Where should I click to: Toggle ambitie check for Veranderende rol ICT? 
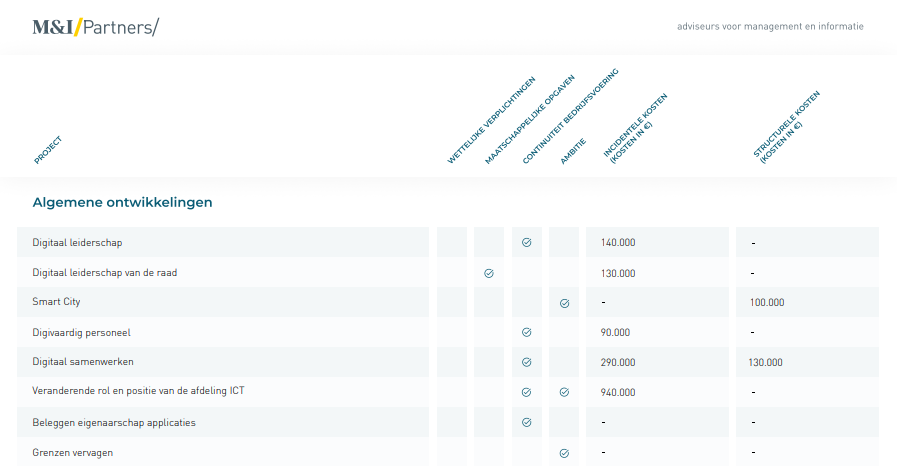[x=564, y=392]
